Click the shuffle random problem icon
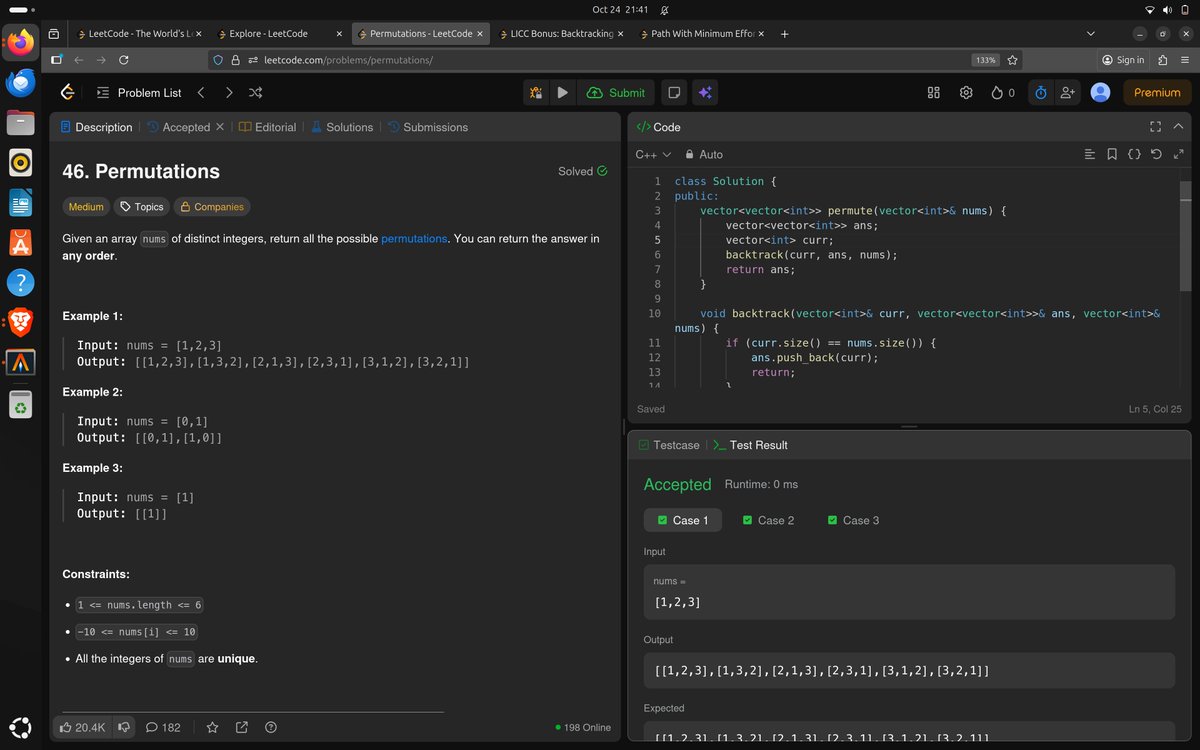 click(x=255, y=93)
